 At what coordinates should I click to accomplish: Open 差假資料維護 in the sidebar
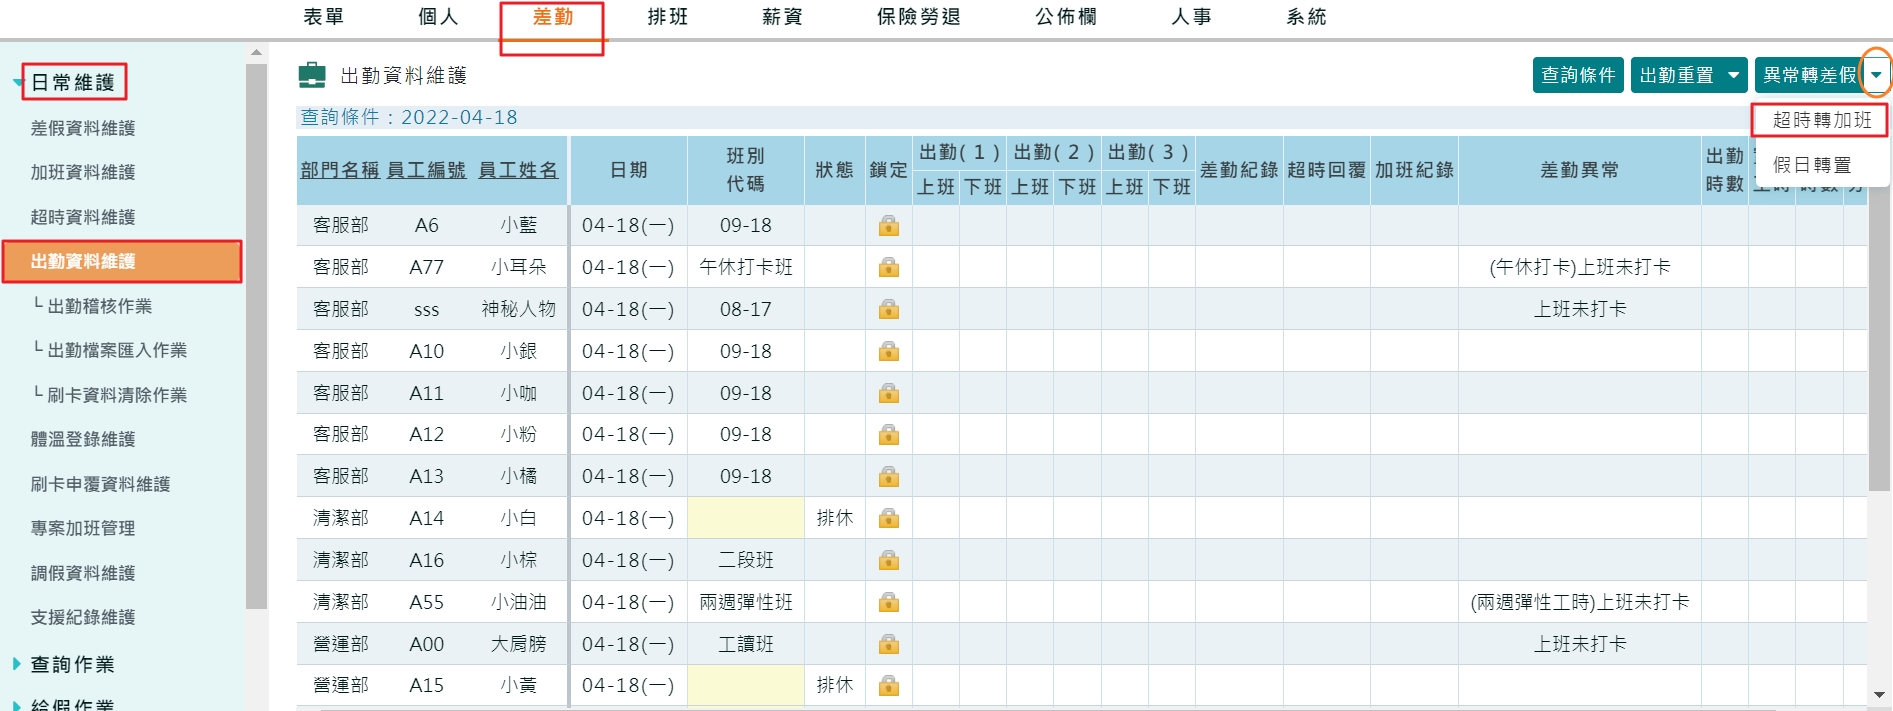click(x=83, y=128)
